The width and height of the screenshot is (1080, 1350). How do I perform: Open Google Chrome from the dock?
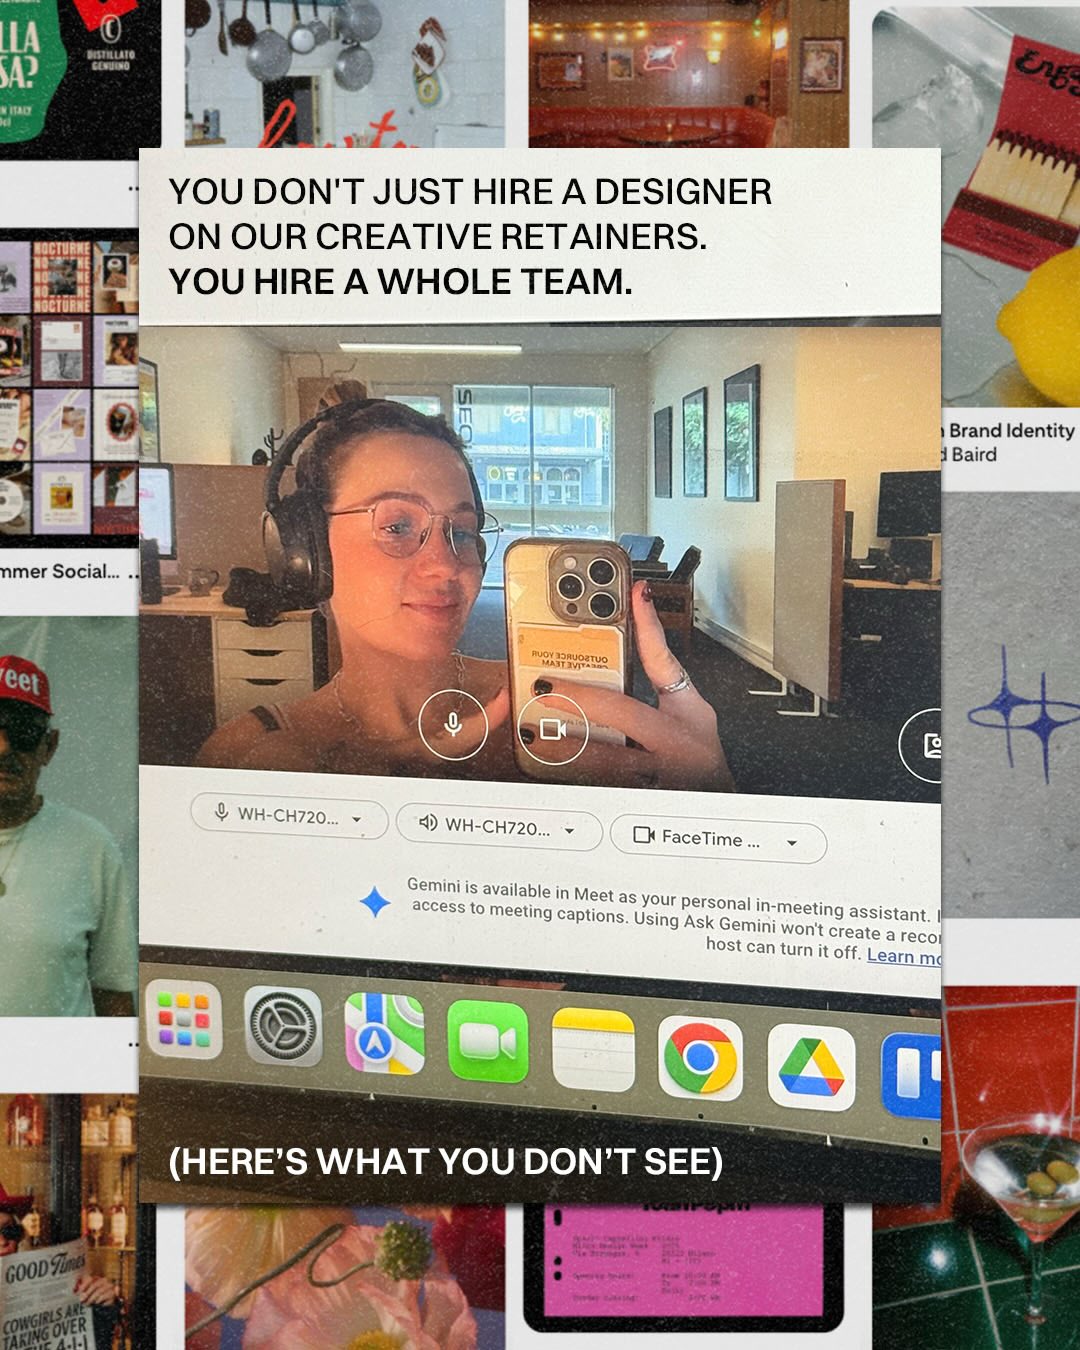pos(700,1057)
